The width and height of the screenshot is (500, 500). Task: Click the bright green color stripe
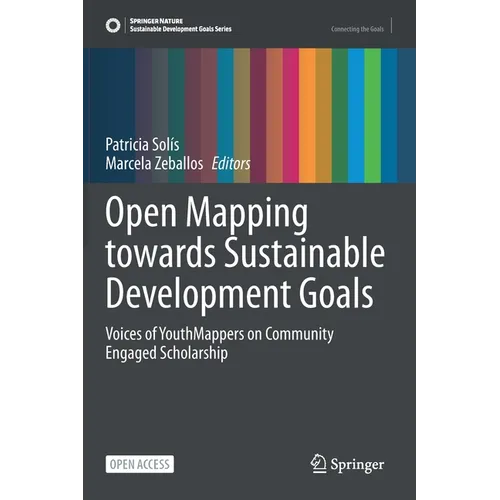(373, 115)
